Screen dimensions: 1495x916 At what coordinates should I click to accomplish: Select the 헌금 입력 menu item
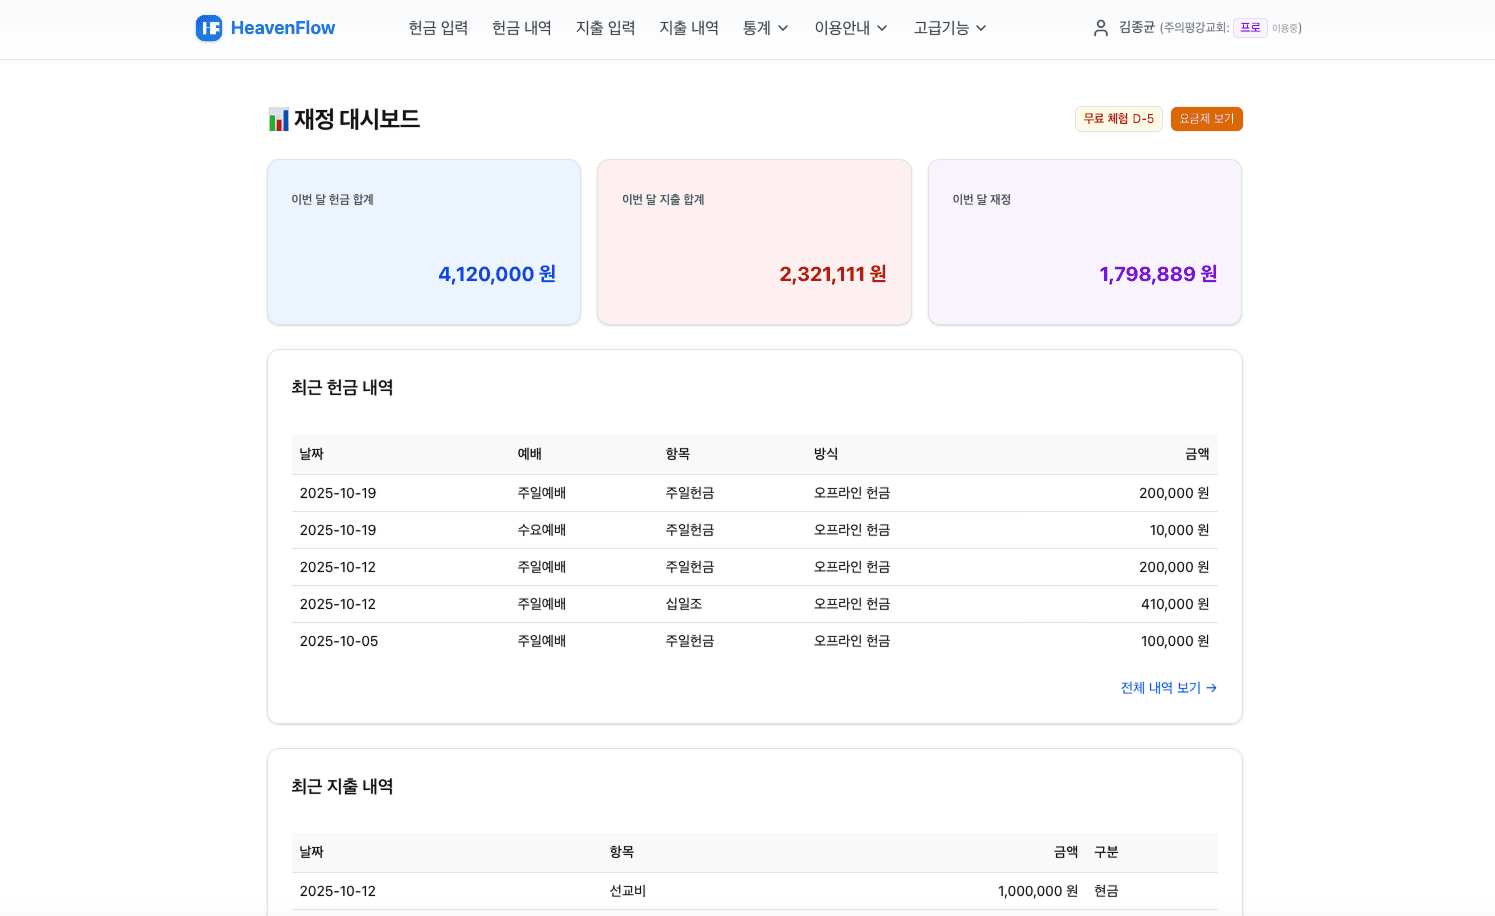(x=437, y=27)
